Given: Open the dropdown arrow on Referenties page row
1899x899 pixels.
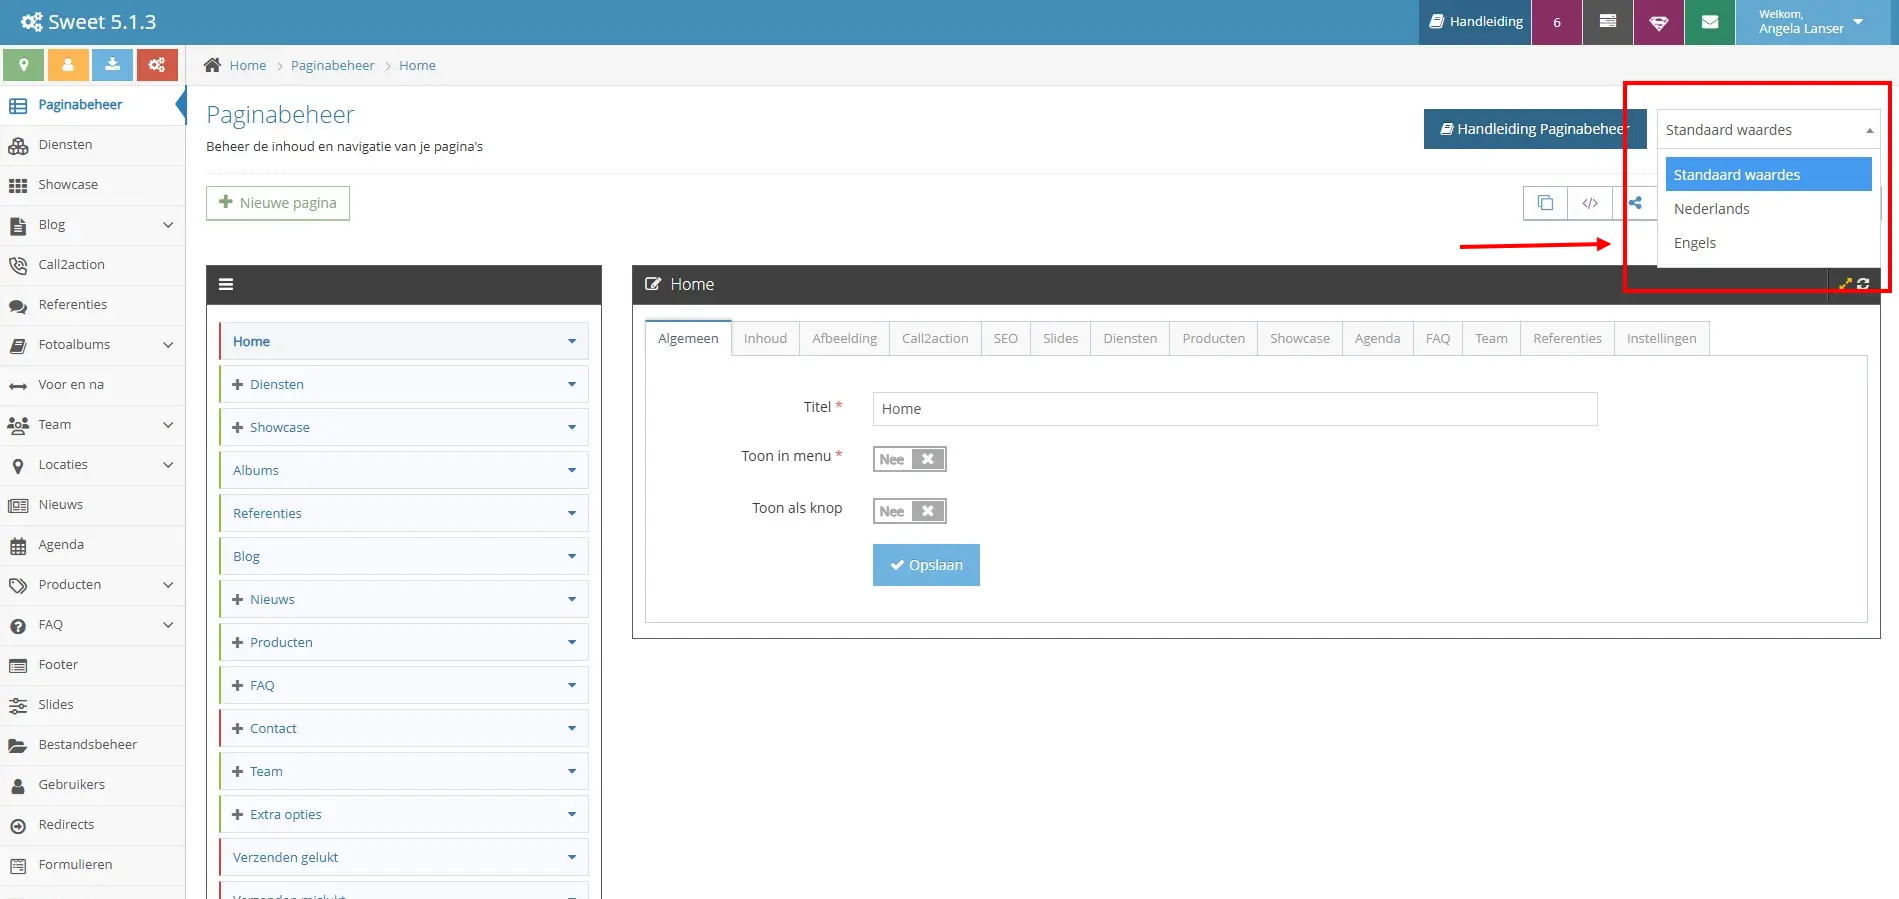Looking at the screenshot, I should tap(572, 514).
